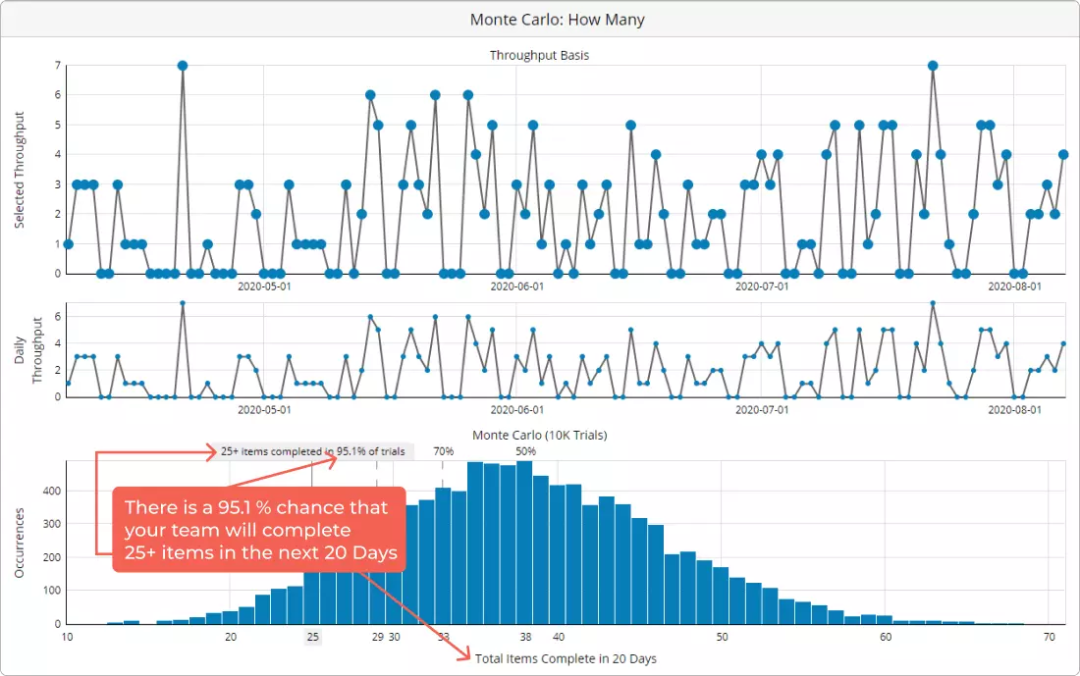Screen dimensions: 1080x676
Task: Click the highlighted 25 x-axis tick
Action: [x=313, y=637]
